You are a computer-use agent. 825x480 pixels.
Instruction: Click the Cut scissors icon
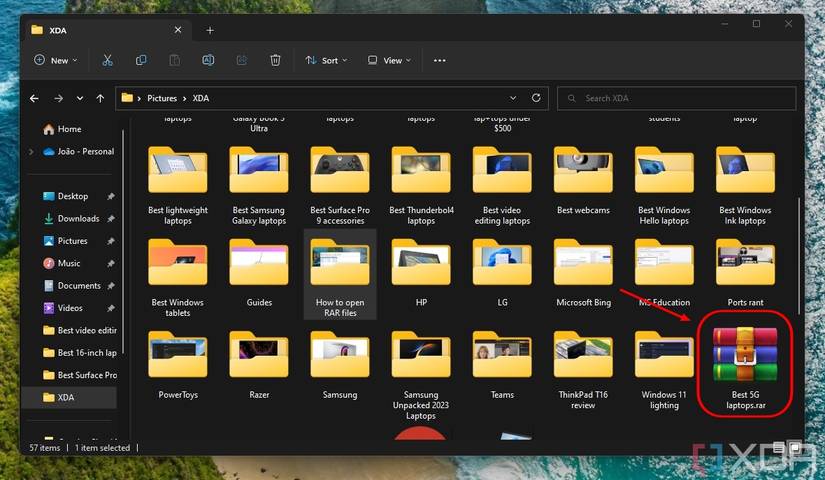[x=107, y=60]
